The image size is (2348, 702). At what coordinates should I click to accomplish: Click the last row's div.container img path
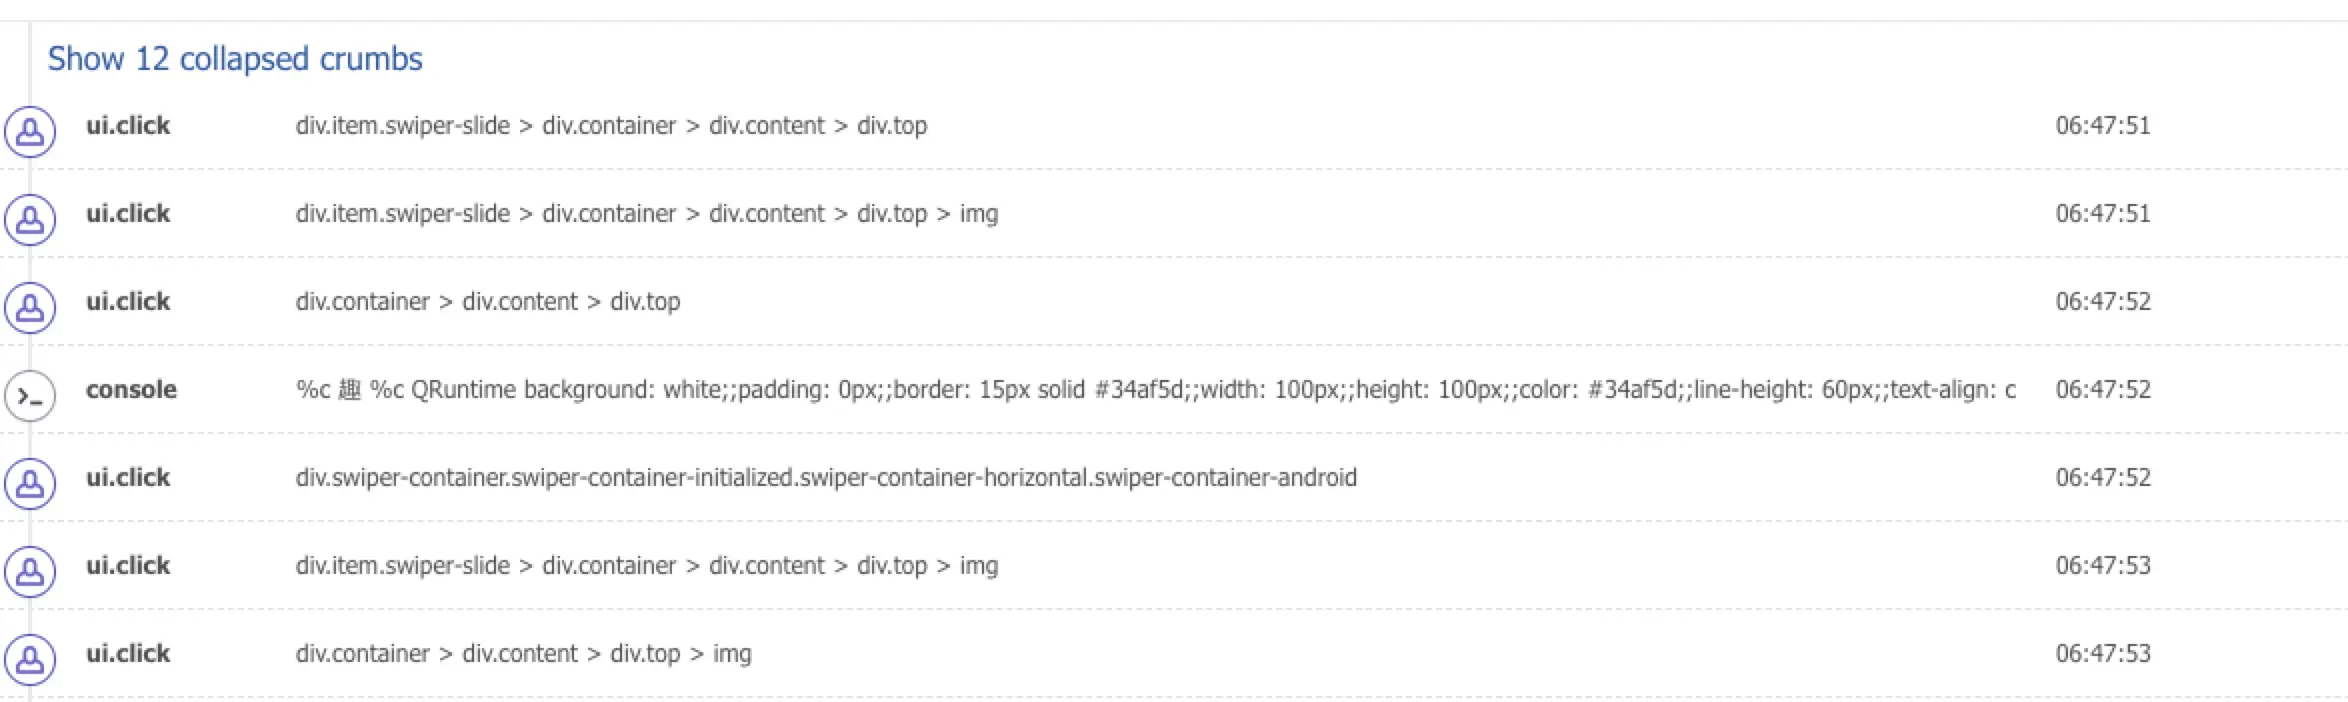[523, 654]
